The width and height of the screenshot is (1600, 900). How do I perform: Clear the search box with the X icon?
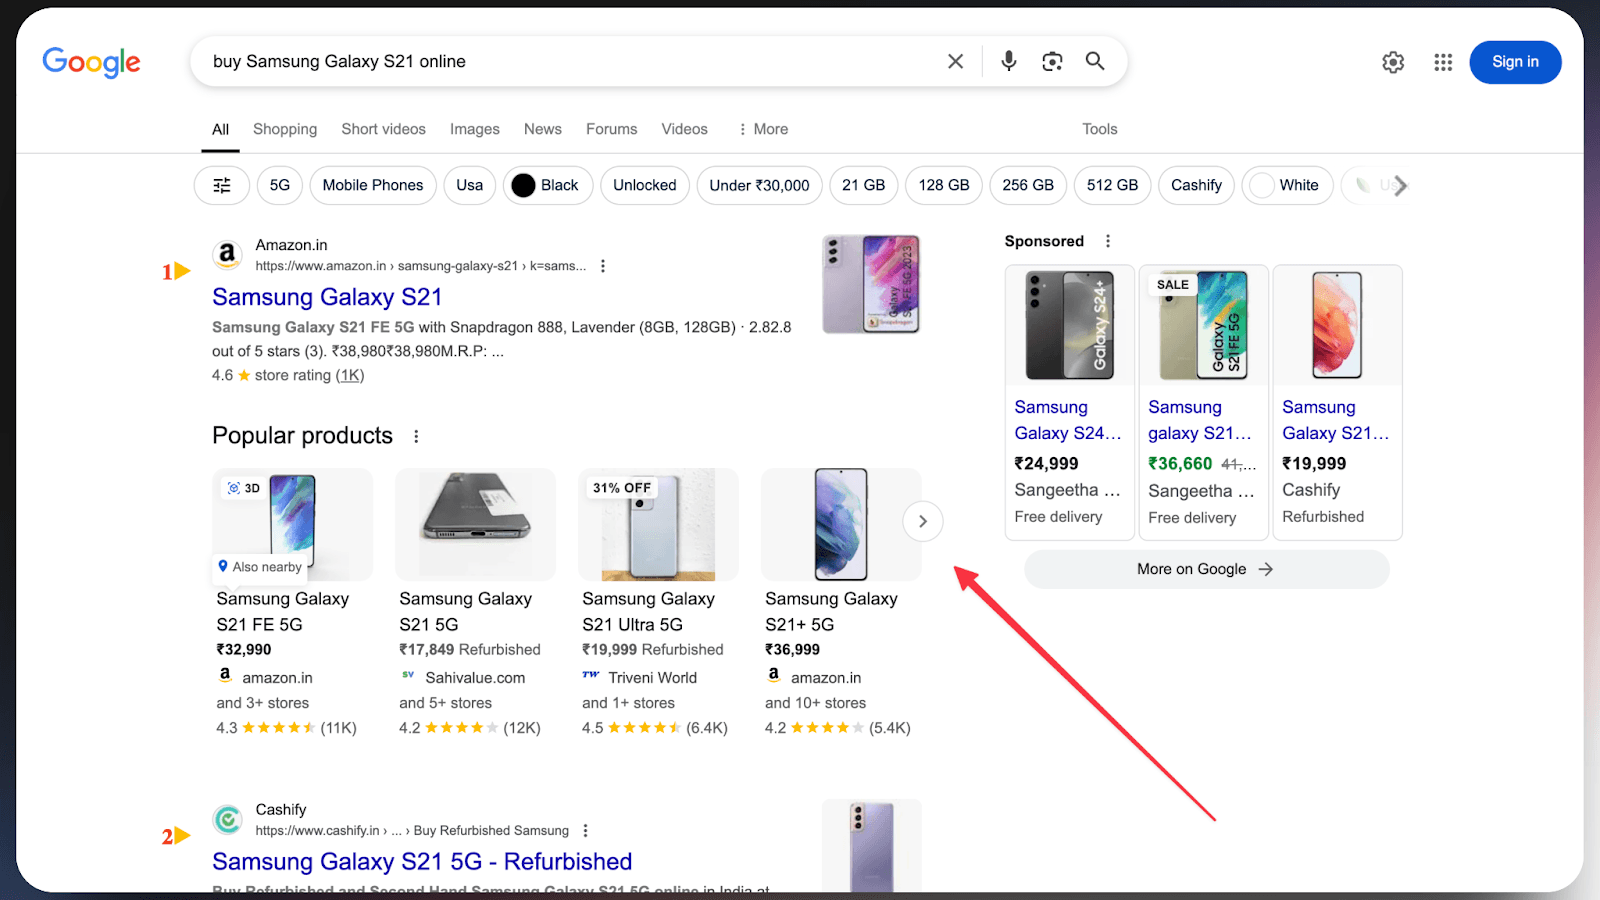[x=955, y=62]
